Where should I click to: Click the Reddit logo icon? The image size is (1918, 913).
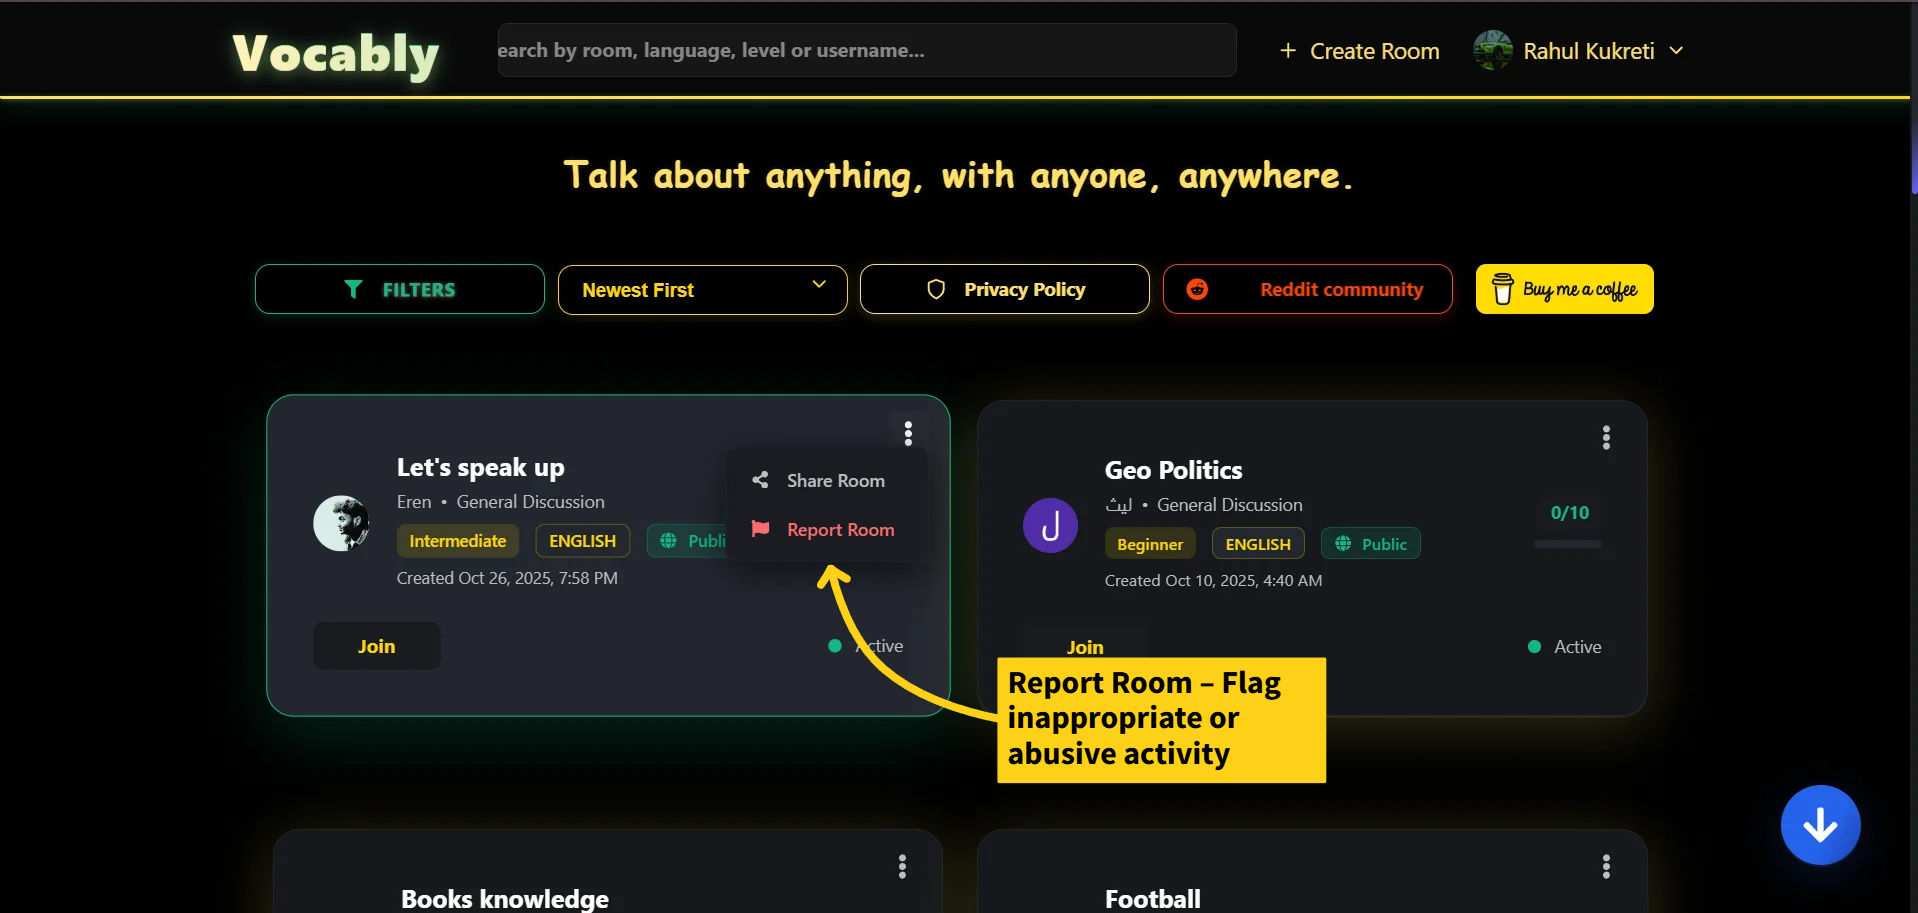1197,288
